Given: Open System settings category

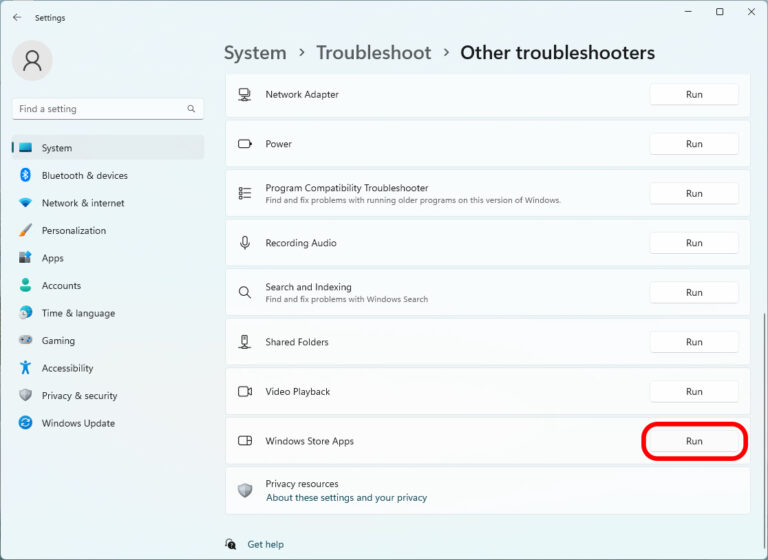Looking at the screenshot, I should (x=108, y=147).
